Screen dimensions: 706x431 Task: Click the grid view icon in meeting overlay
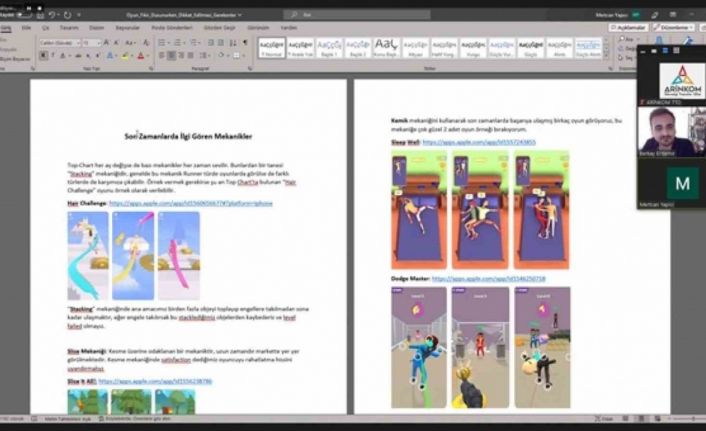click(x=676, y=51)
